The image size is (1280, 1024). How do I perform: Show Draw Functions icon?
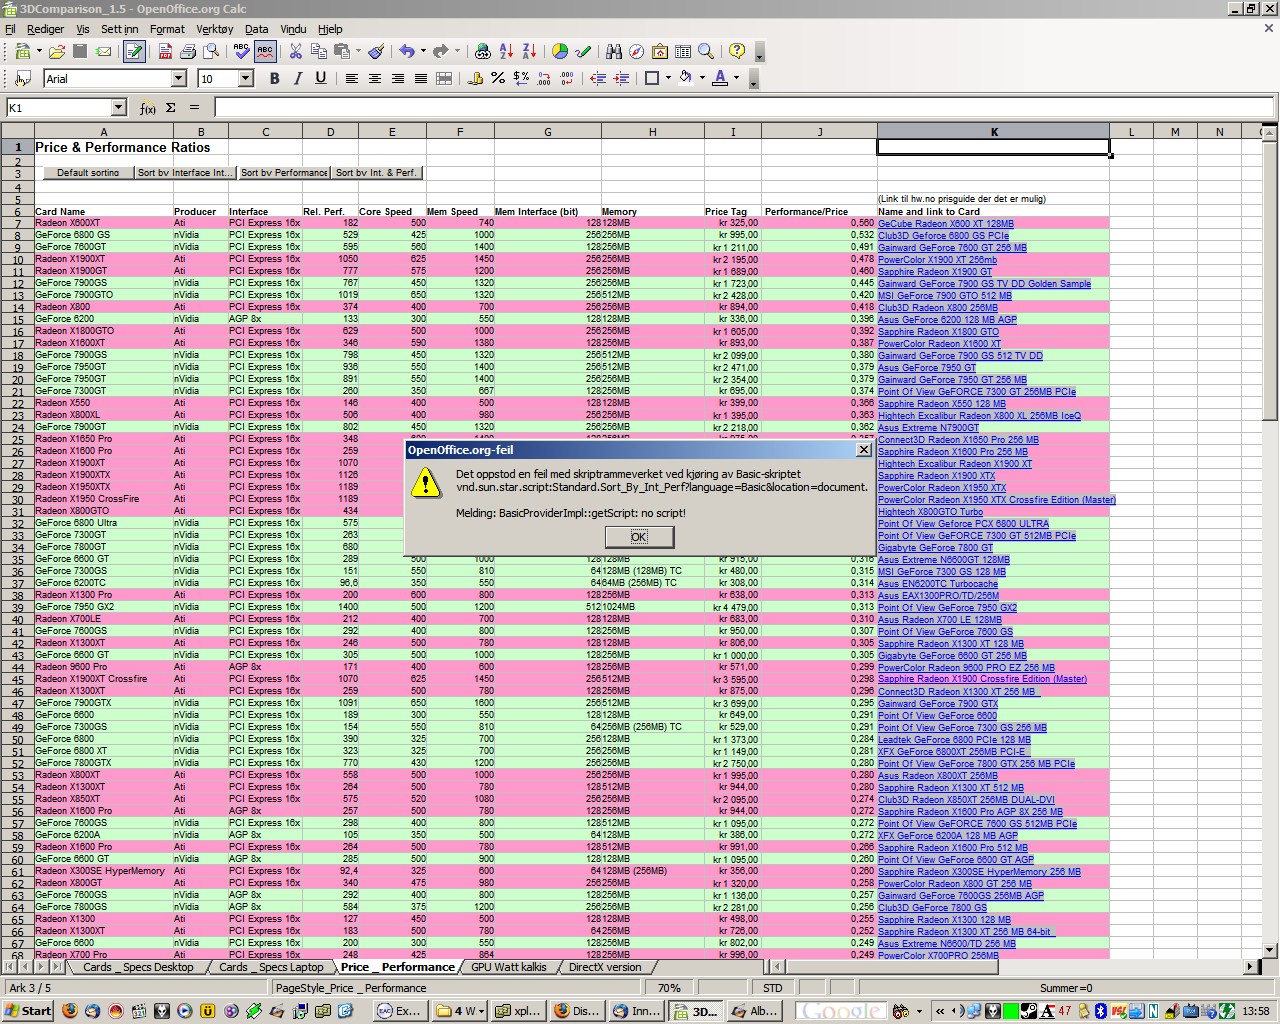coord(583,51)
